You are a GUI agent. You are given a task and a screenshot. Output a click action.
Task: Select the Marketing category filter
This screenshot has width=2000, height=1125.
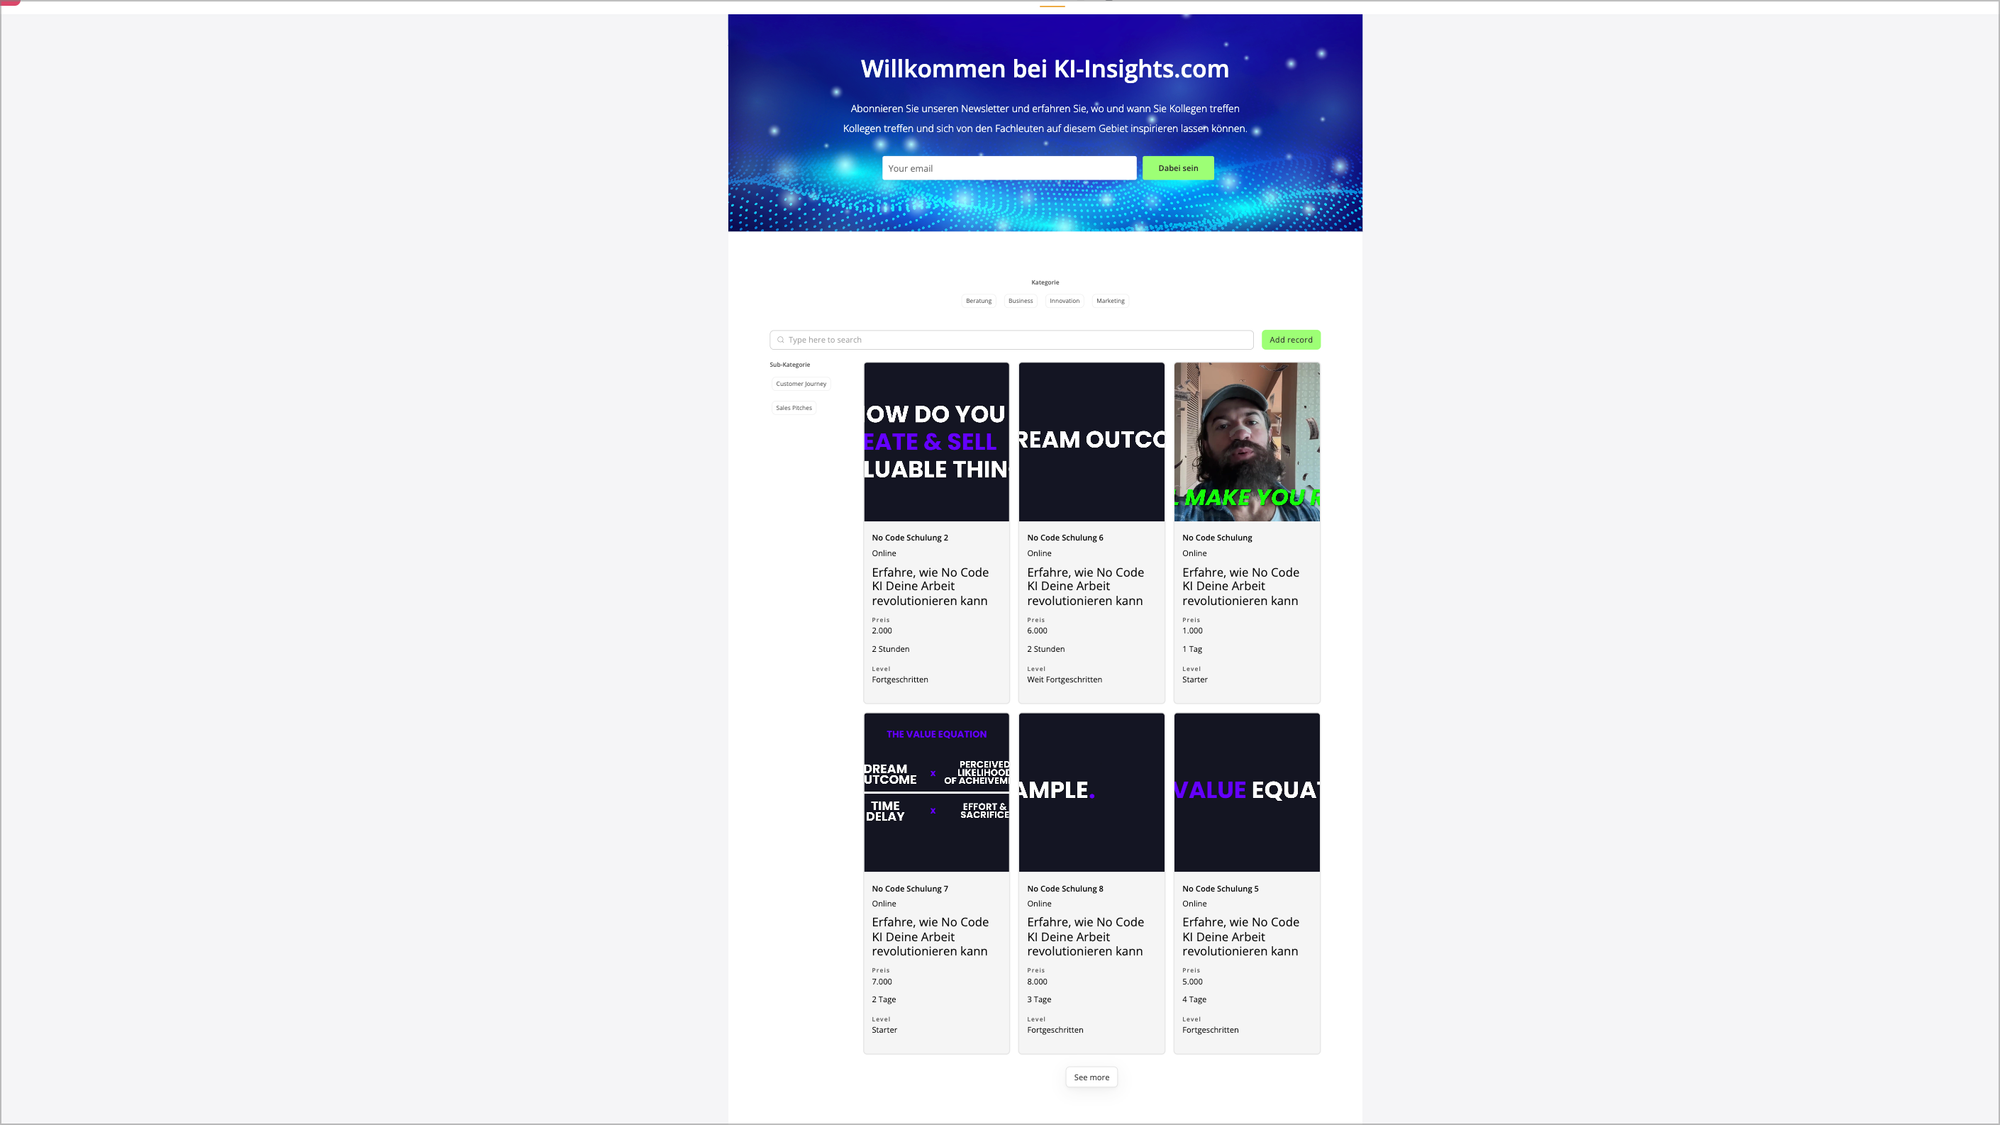[x=1110, y=301]
